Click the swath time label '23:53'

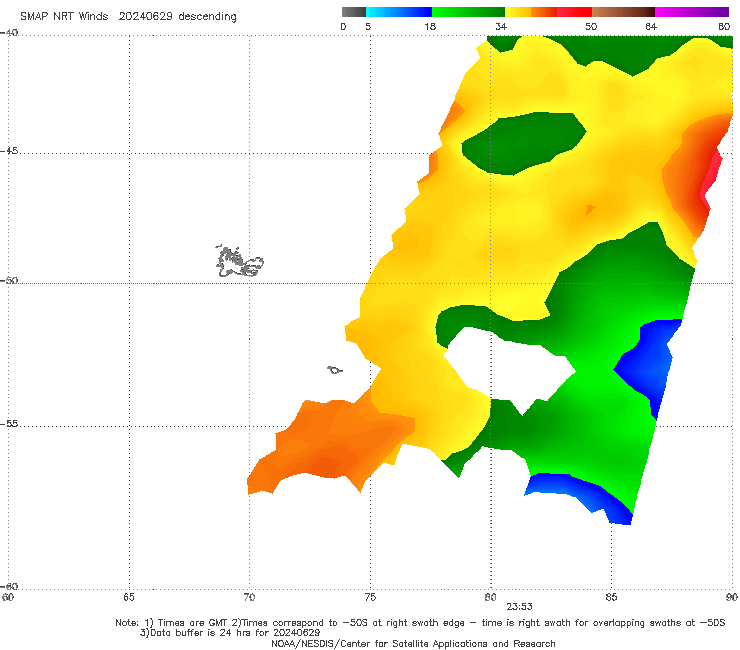coord(520,607)
